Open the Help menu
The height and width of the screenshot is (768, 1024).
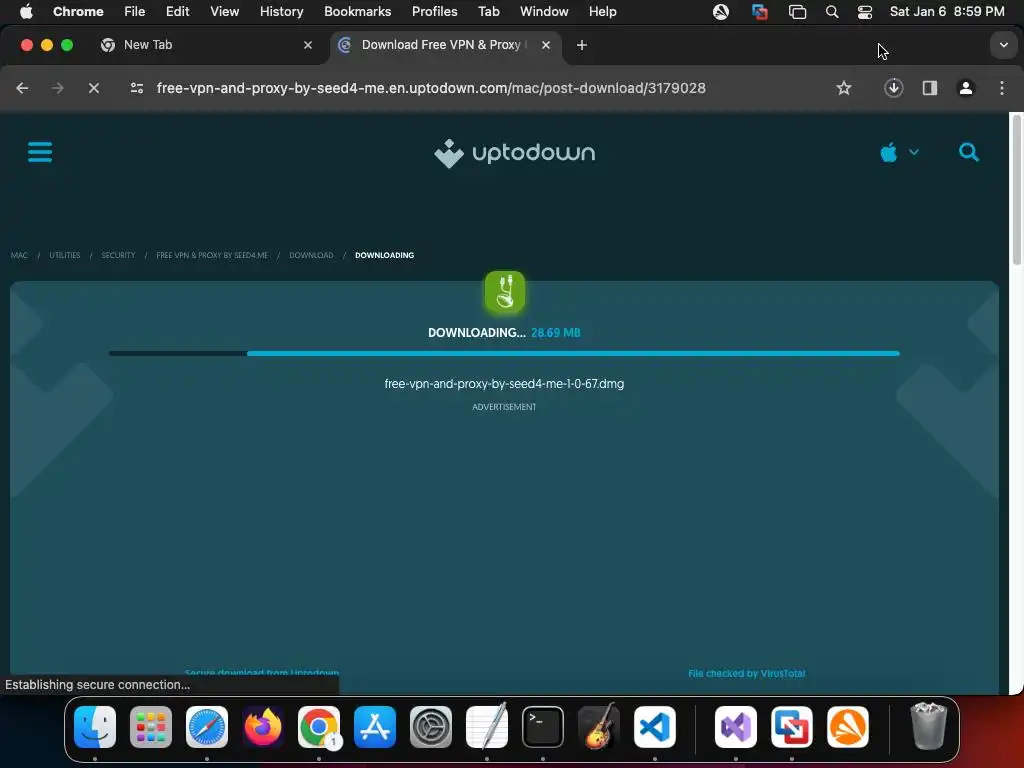[x=602, y=12]
